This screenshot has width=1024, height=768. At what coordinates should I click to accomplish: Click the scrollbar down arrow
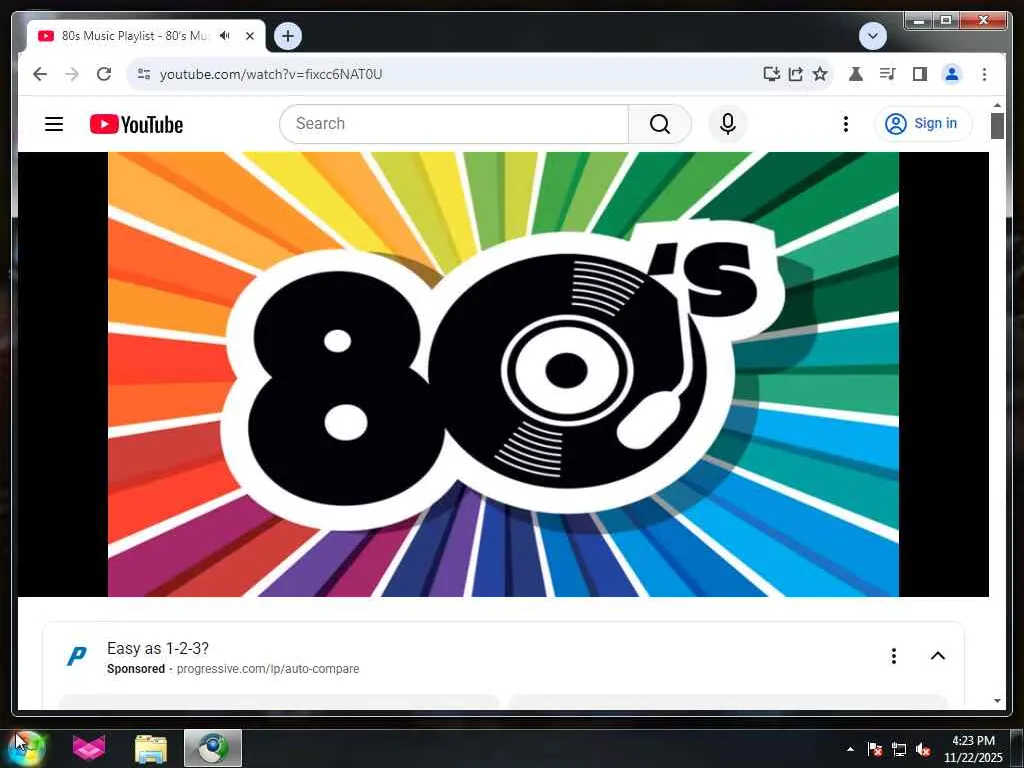point(997,701)
